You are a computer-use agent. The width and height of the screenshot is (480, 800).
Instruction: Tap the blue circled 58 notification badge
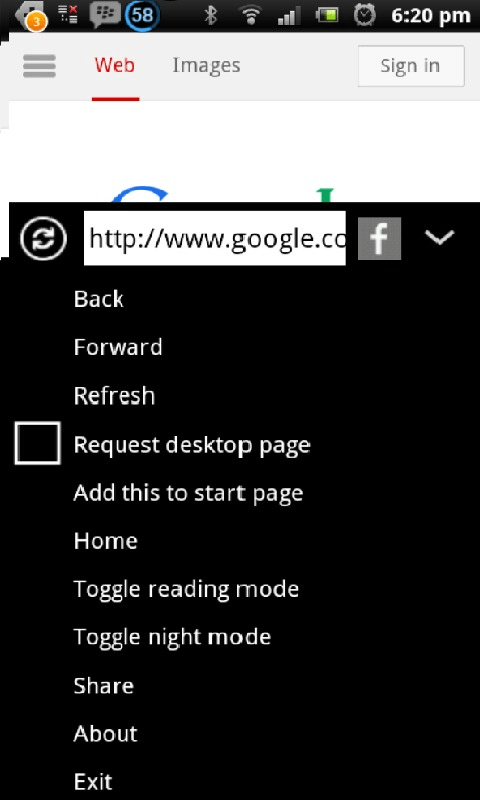coord(143,15)
